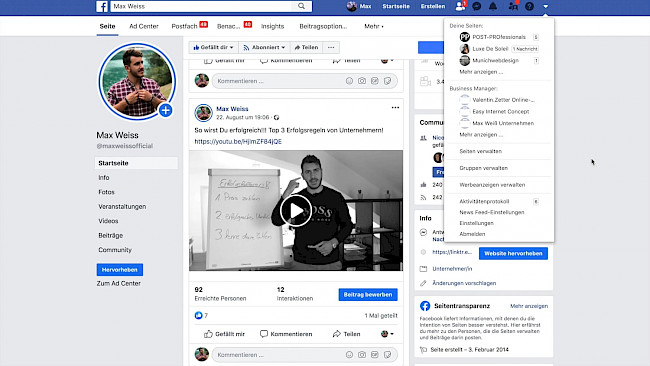Click Zum Ad Center link
Screen dimensions: 650x366
[119, 284]
